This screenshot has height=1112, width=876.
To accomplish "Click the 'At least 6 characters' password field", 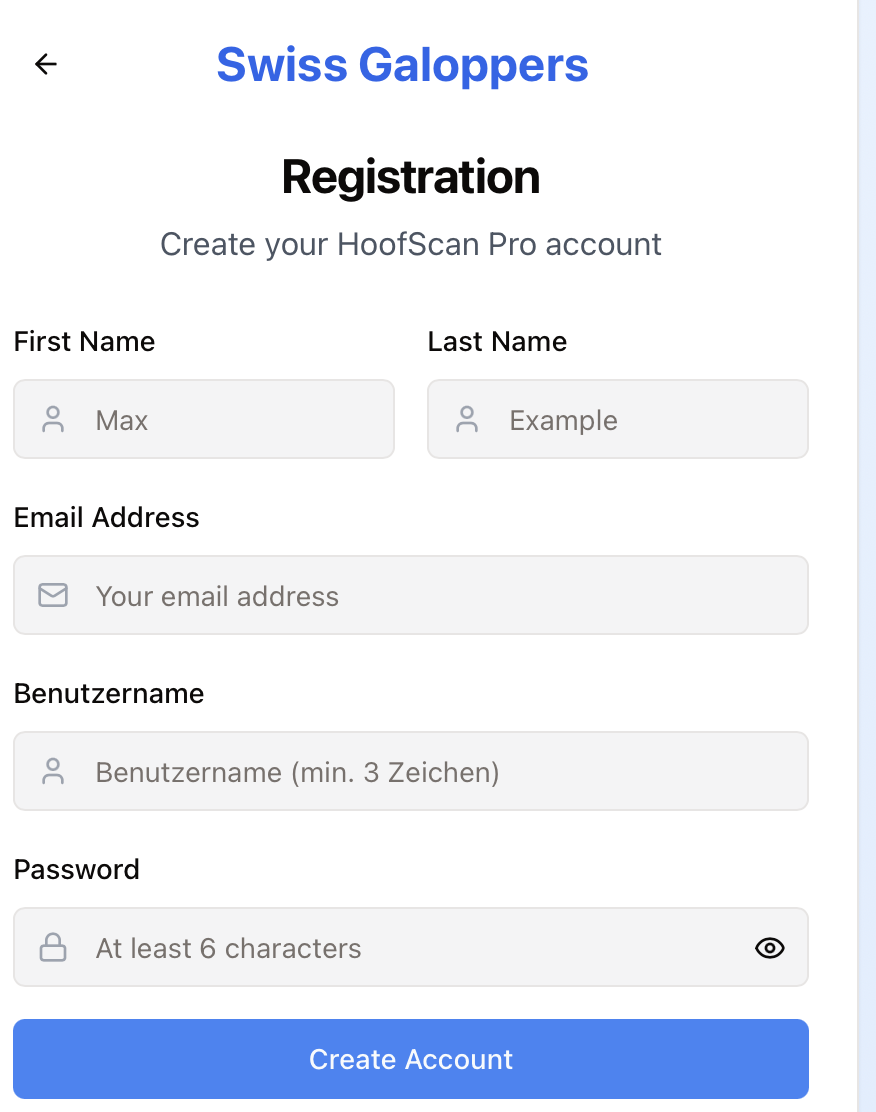I will tap(400, 948).
